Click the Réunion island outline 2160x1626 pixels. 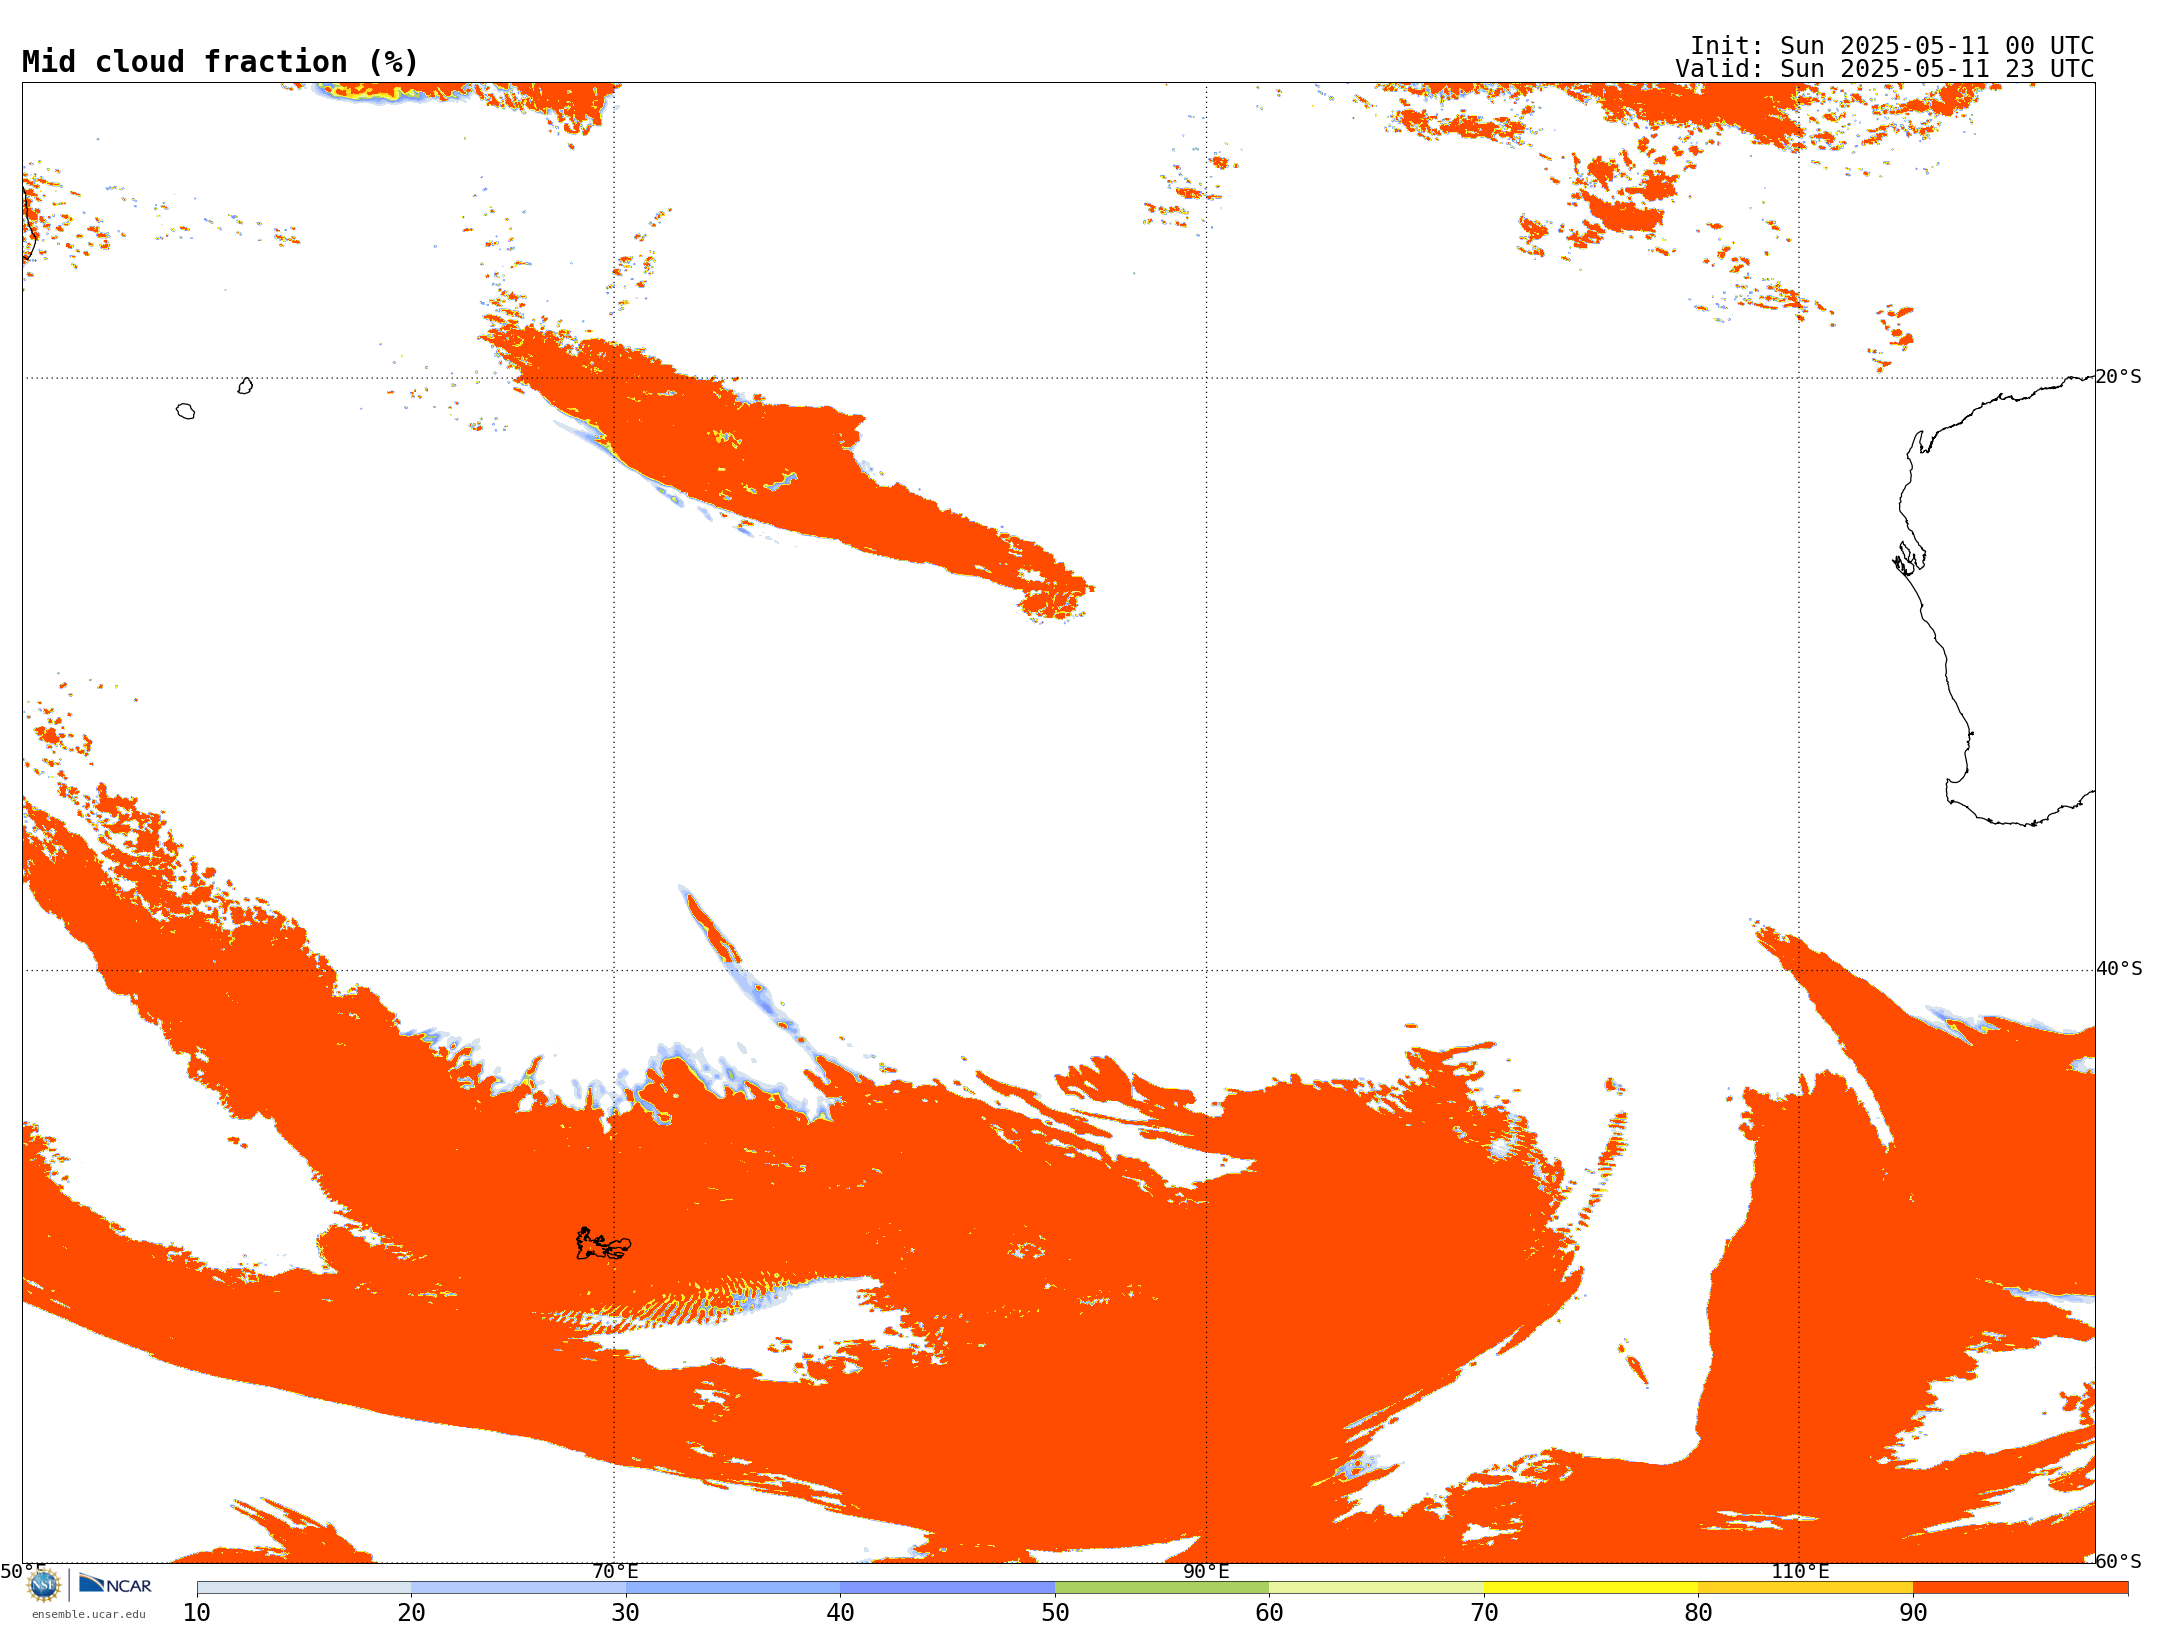tap(185, 411)
